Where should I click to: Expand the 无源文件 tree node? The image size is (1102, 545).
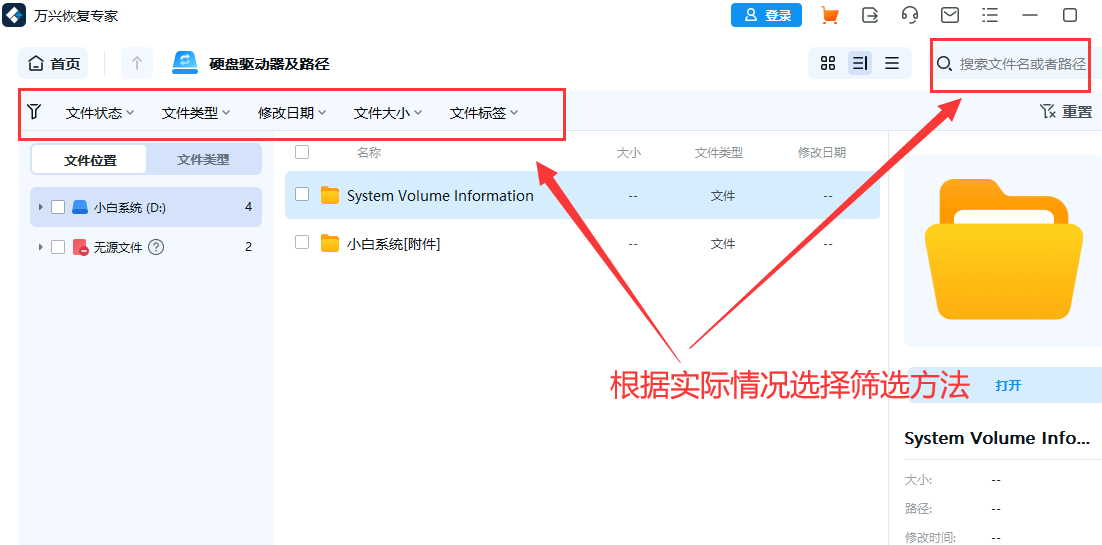(41, 247)
